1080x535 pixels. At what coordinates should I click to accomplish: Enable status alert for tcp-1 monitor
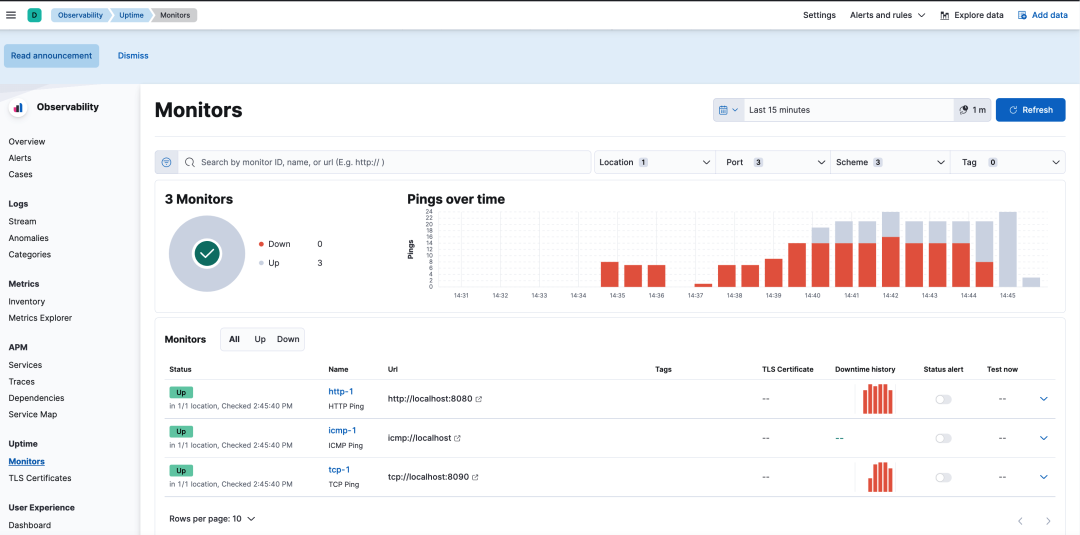[x=943, y=477]
